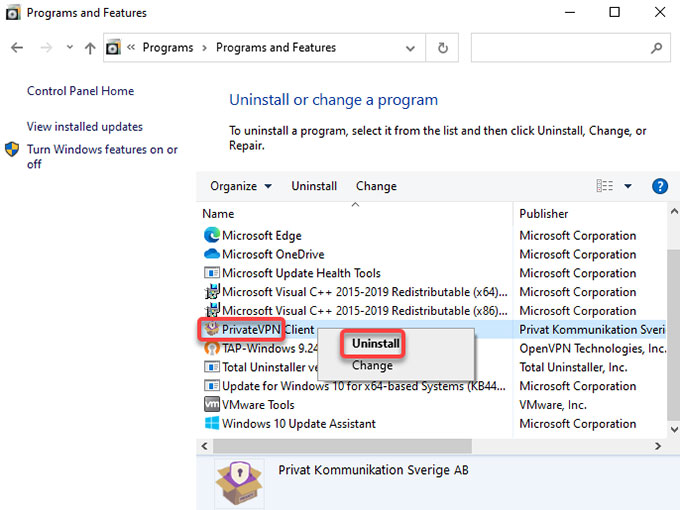Click the PrivateVPN Client icon
The image size is (680, 510).
212,329
